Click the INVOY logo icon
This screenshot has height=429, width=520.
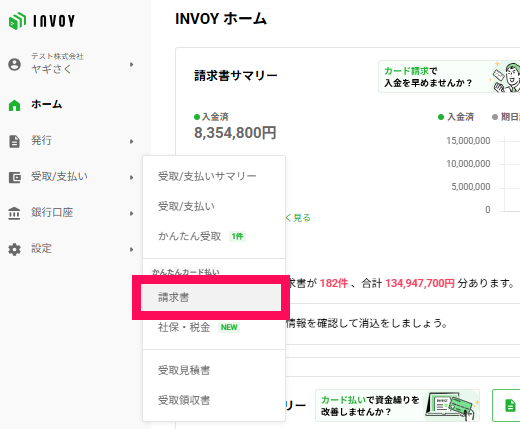pos(17,21)
